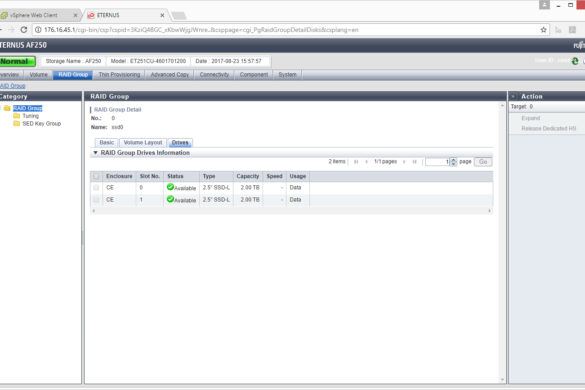Image resolution: width=585 pixels, height=390 pixels.
Task: Open the Component tab
Action: coord(254,75)
